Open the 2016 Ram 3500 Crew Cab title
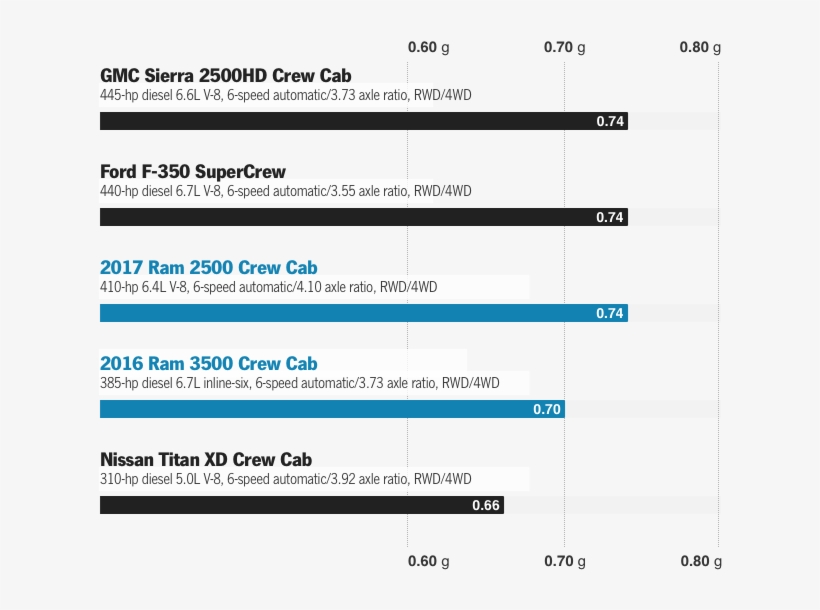 click(209, 364)
